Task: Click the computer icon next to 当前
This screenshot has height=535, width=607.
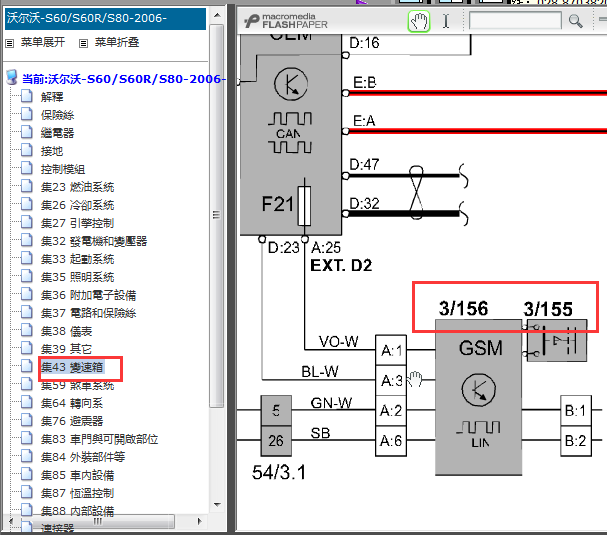Action: click(x=12, y=77)
